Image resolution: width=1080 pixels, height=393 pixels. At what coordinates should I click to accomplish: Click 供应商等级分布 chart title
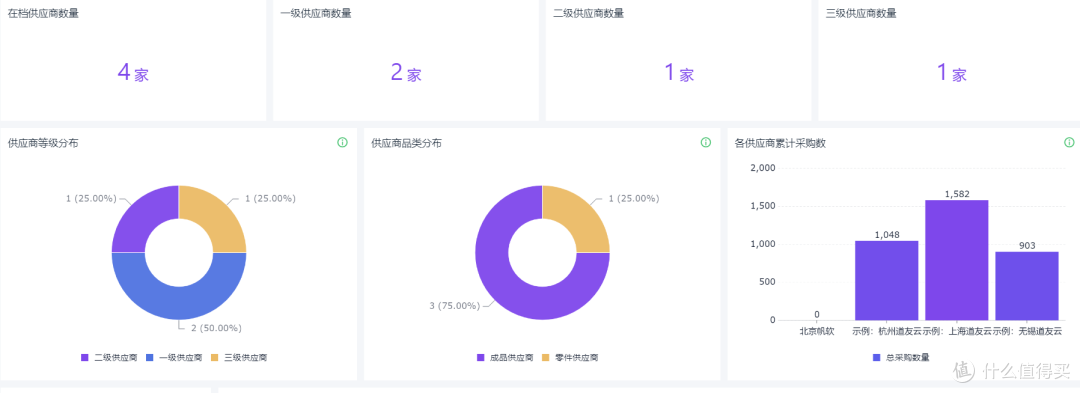[43, 143]
